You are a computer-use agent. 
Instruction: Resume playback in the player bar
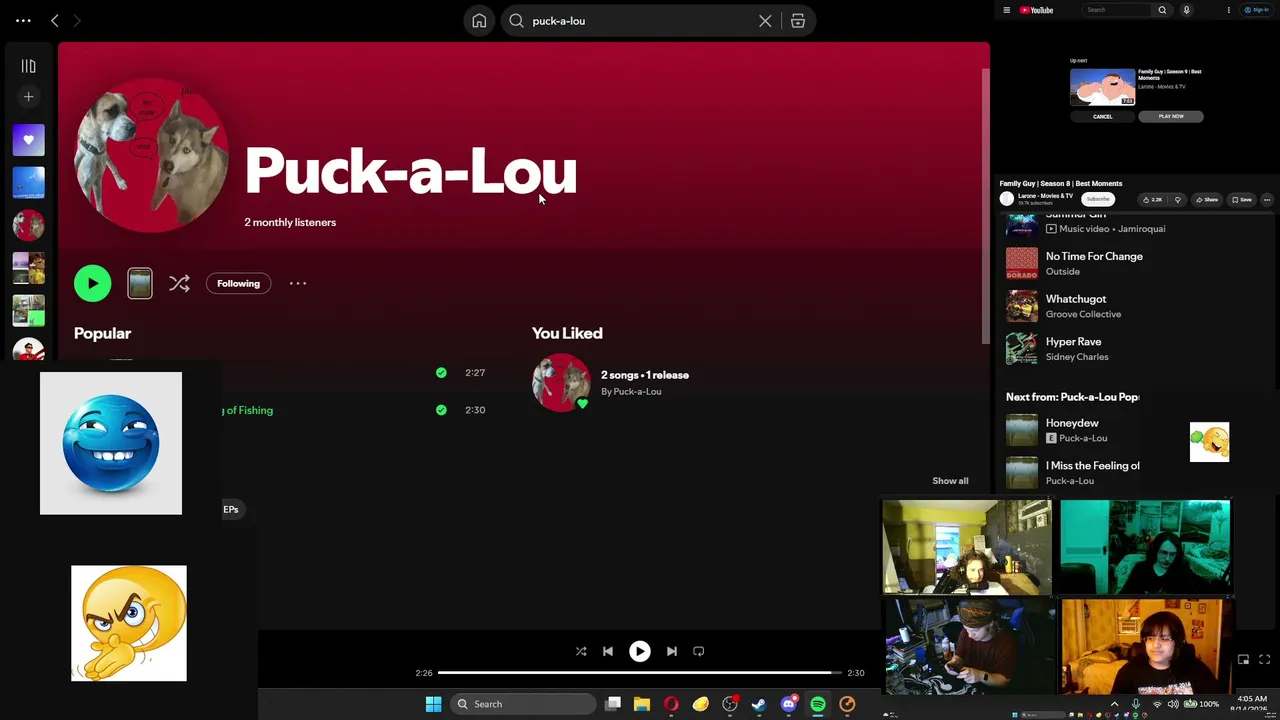click(639, 651)
